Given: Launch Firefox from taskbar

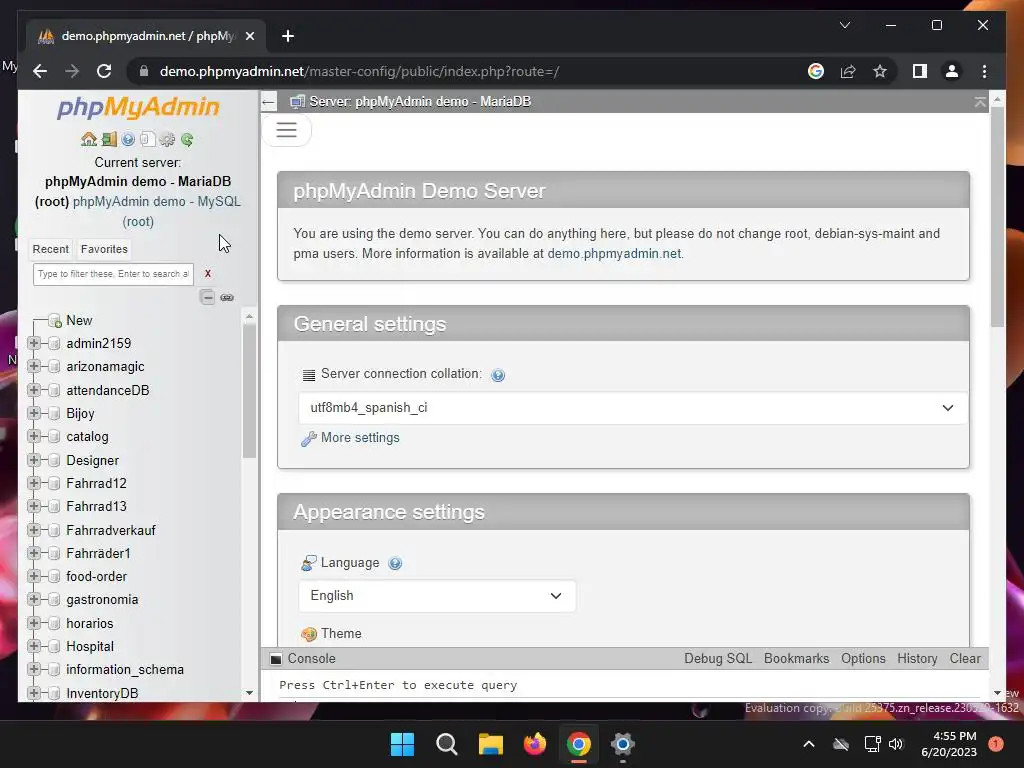Looking at the screenshot, I should (535, 744).
